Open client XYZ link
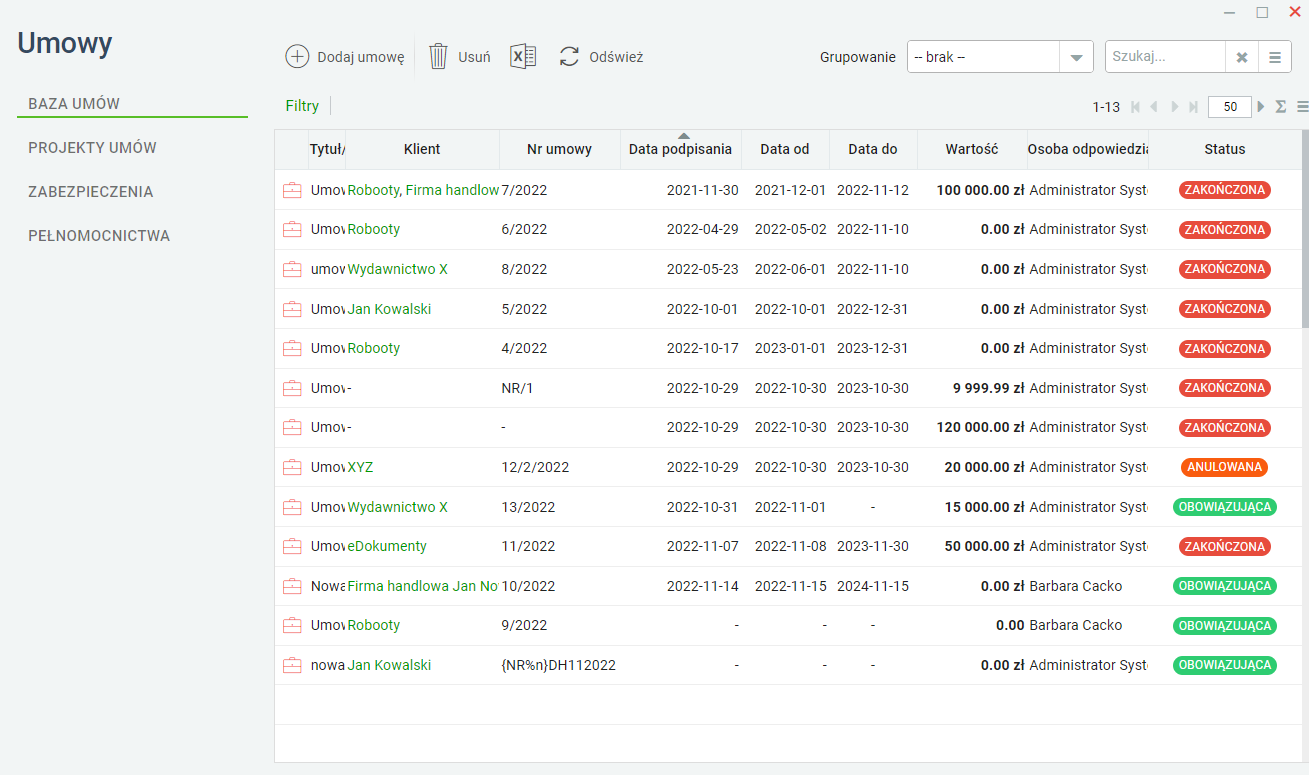 [360, 467]
